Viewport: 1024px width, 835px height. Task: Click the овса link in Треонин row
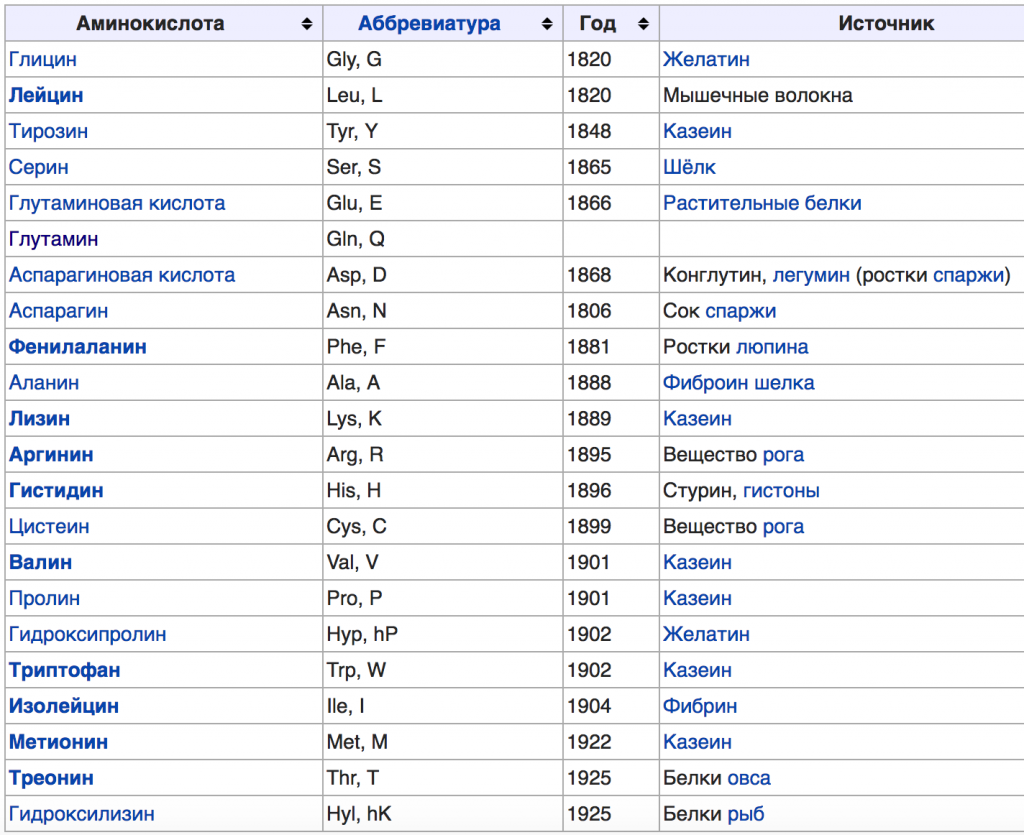coord(749,778)
